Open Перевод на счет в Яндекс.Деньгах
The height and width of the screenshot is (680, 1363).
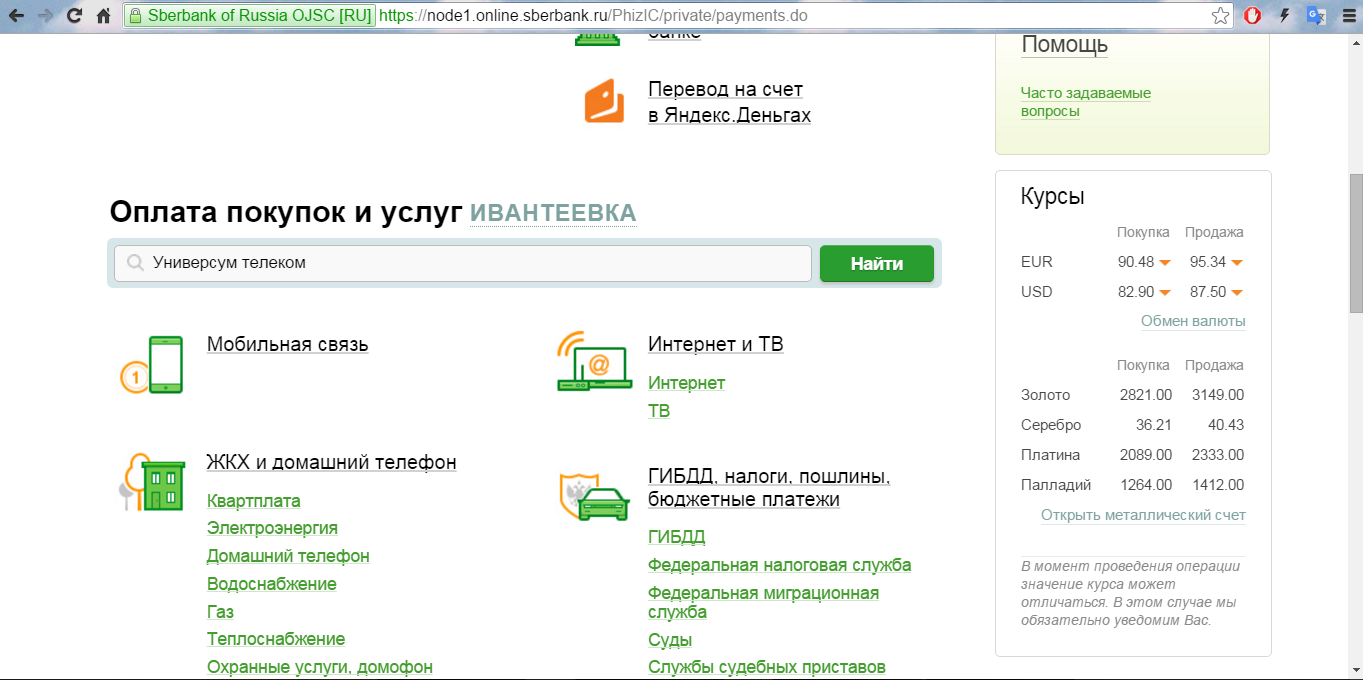[x=729, y=102]
